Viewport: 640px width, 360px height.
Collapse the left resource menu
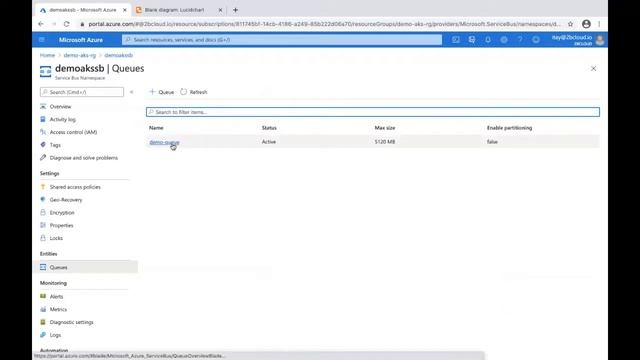pyautogui.click(x=131, y=92)
